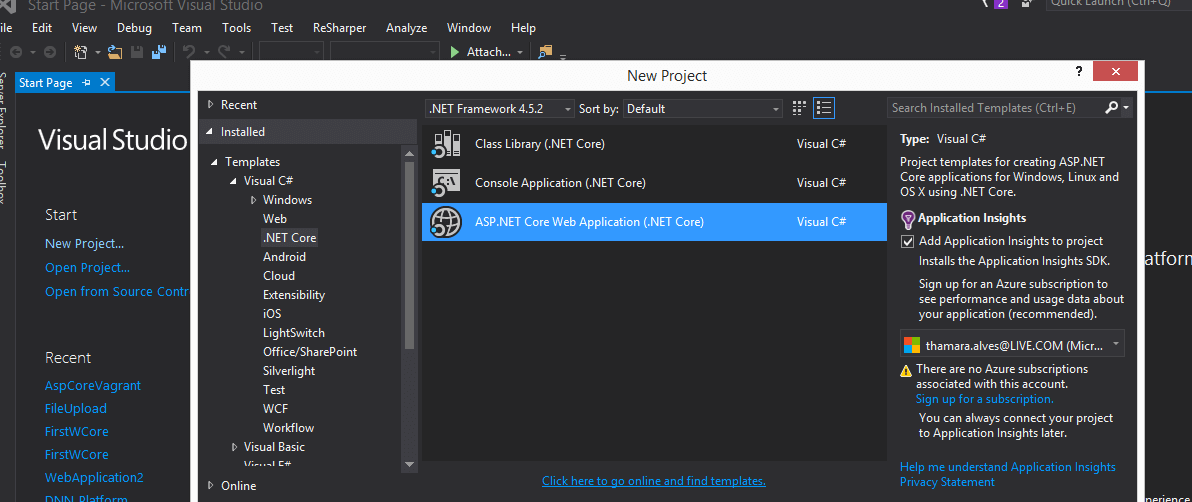Click the Search Installed Templates field
Image resolution: width=1192 pixels, height=502 pixels.
pyautogui.click(x=994, y=108)
